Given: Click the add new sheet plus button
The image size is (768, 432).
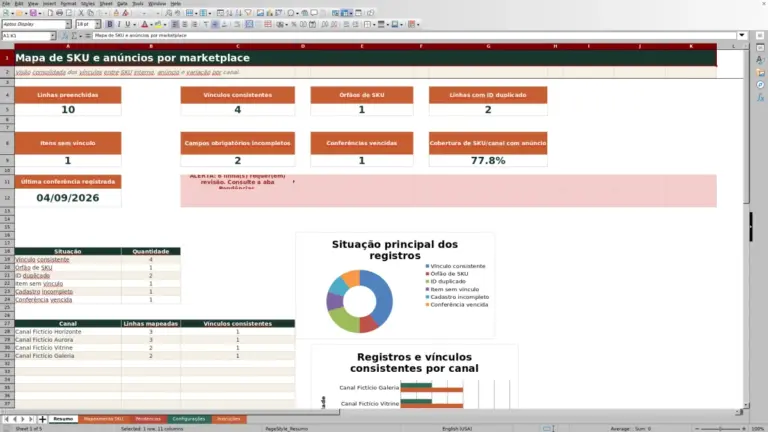Looking at the screenshot, I should pyautogui.click(x=42, y=419).
